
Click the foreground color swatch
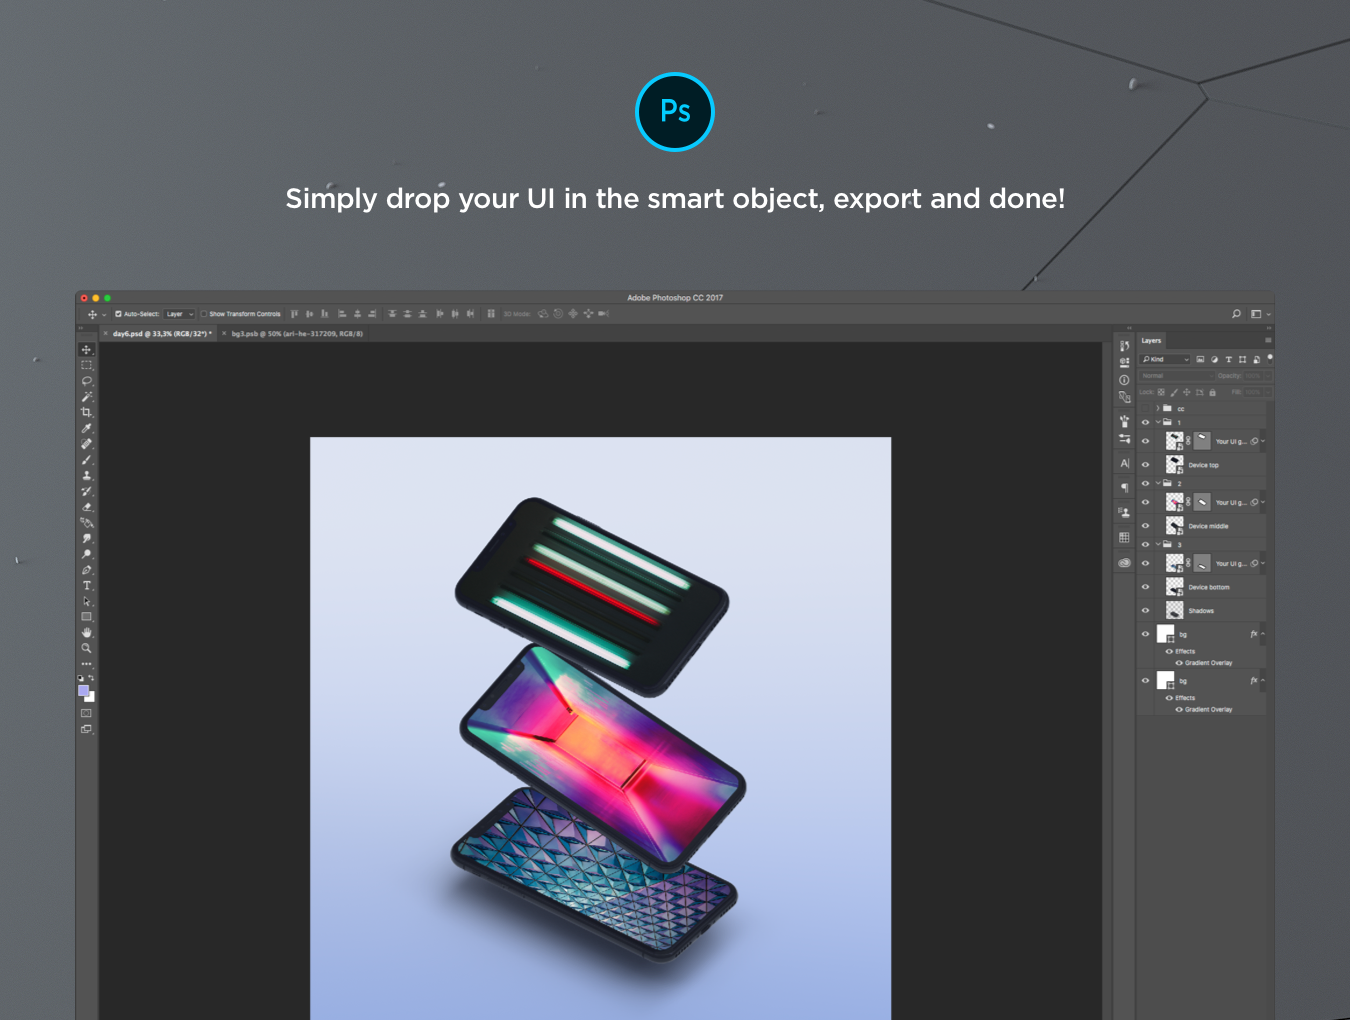point(84,691)
